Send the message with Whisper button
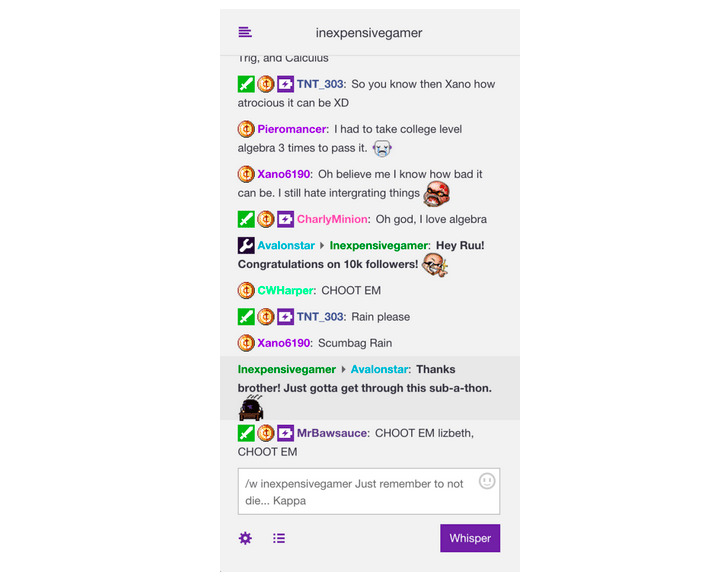 [x=470, y=538]
